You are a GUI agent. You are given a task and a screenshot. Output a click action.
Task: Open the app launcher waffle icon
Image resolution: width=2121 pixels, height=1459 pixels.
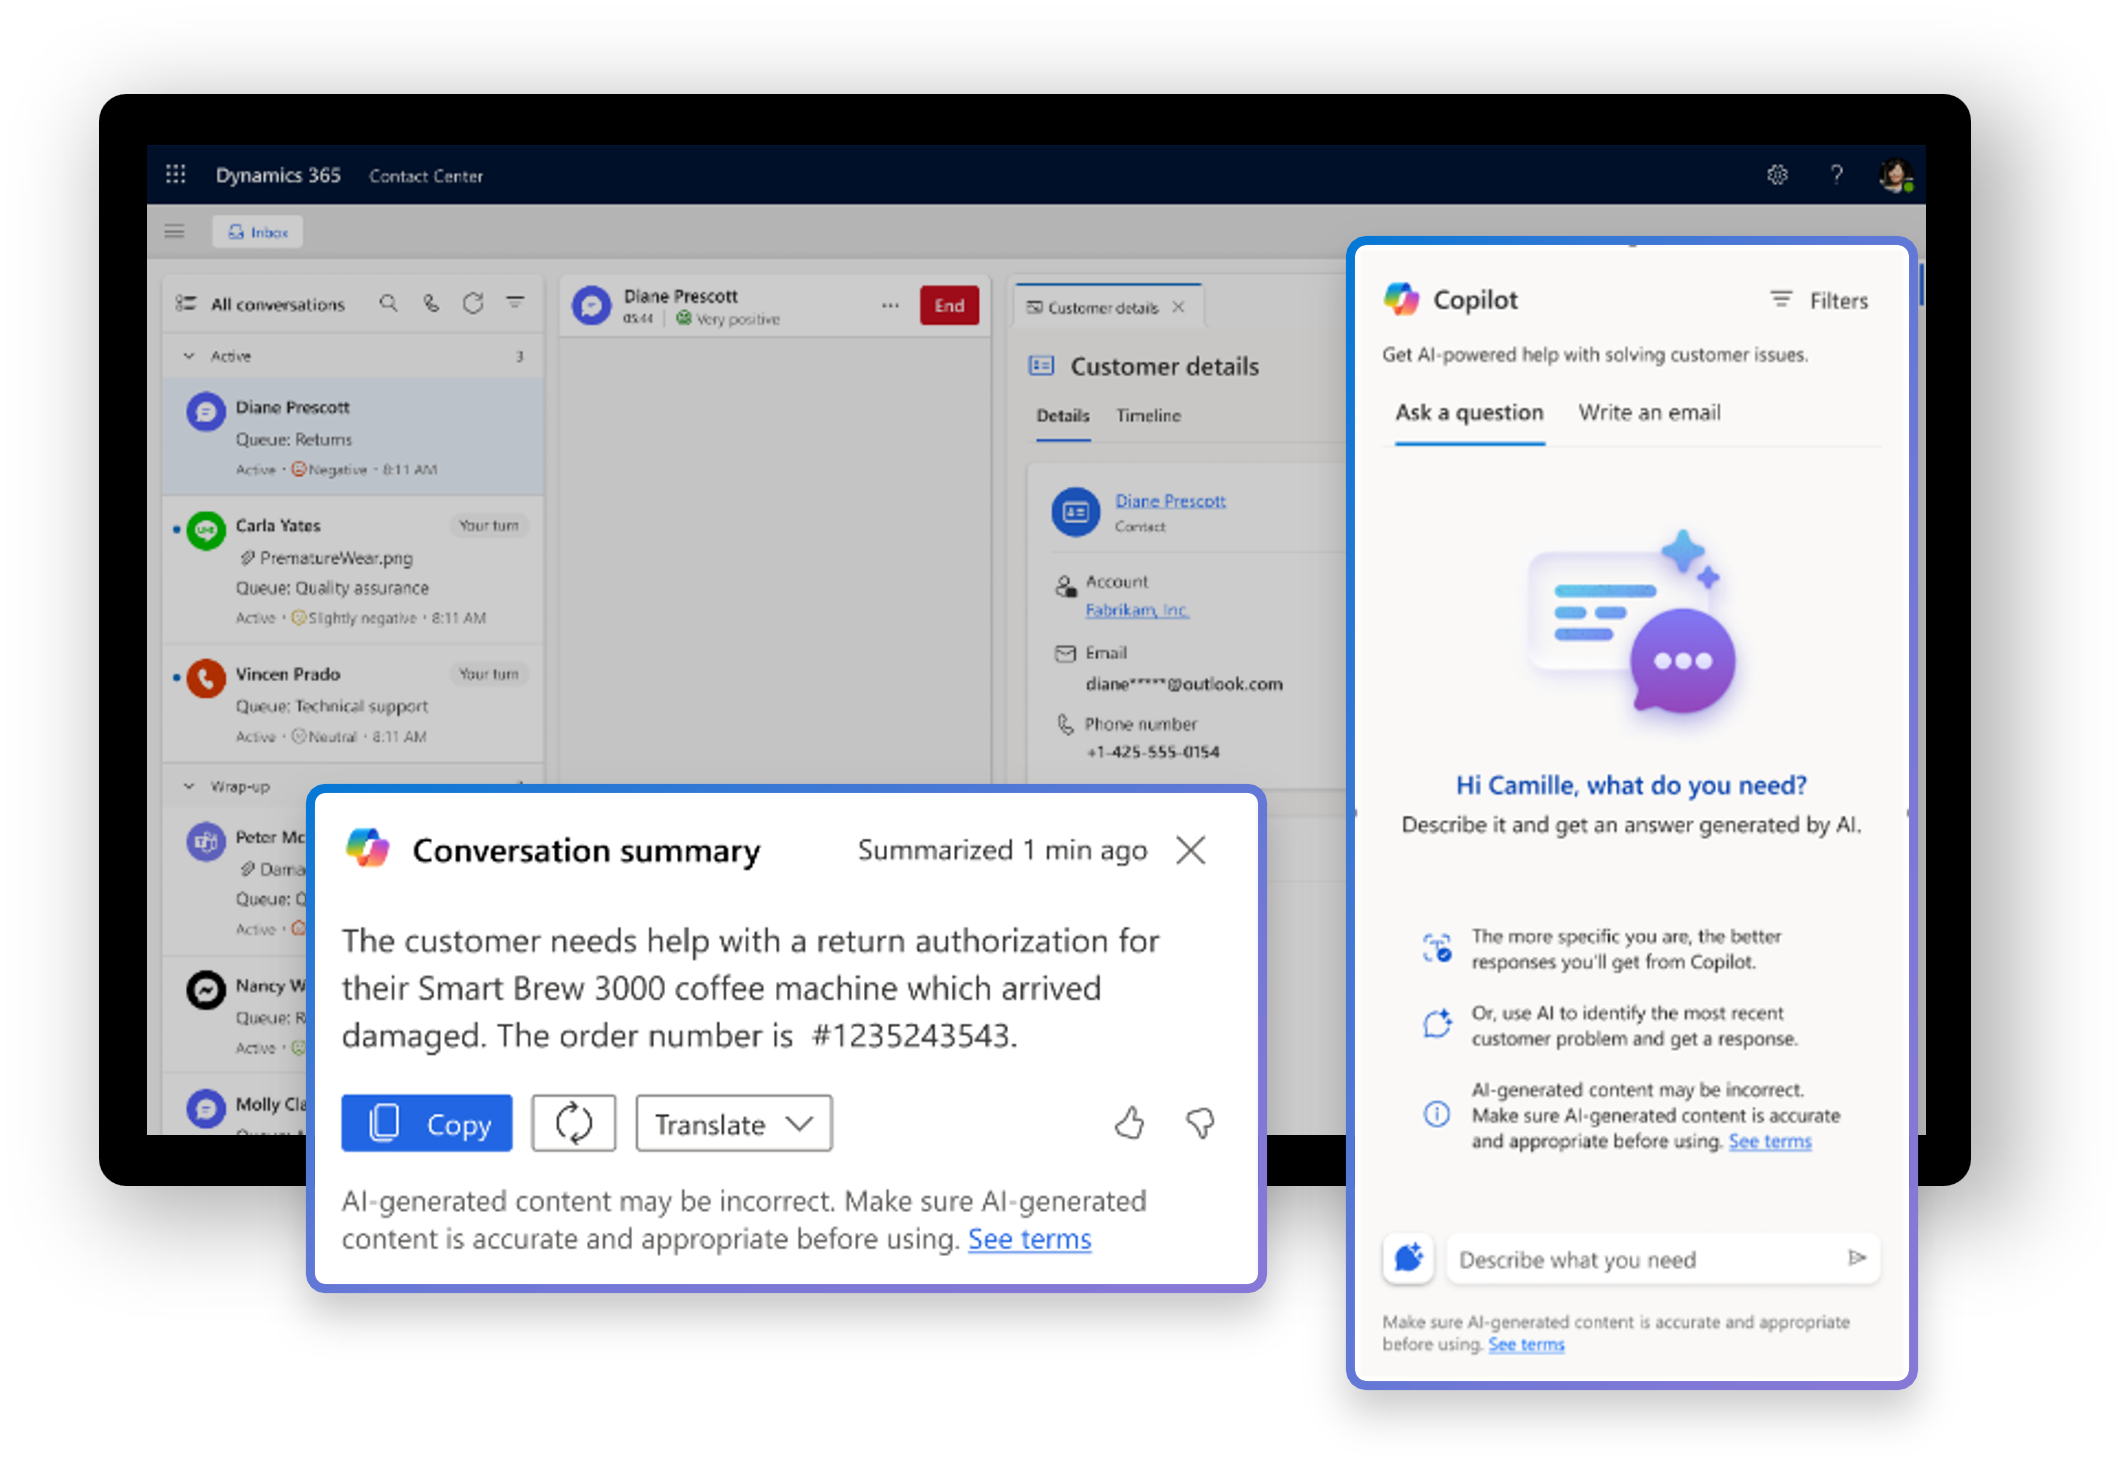(175, 174)
